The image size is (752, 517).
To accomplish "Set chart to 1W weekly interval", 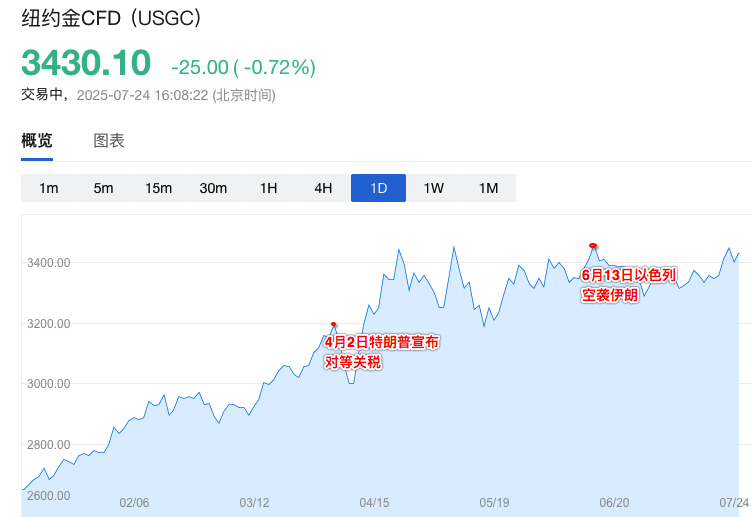I will [x=433, y=188].
